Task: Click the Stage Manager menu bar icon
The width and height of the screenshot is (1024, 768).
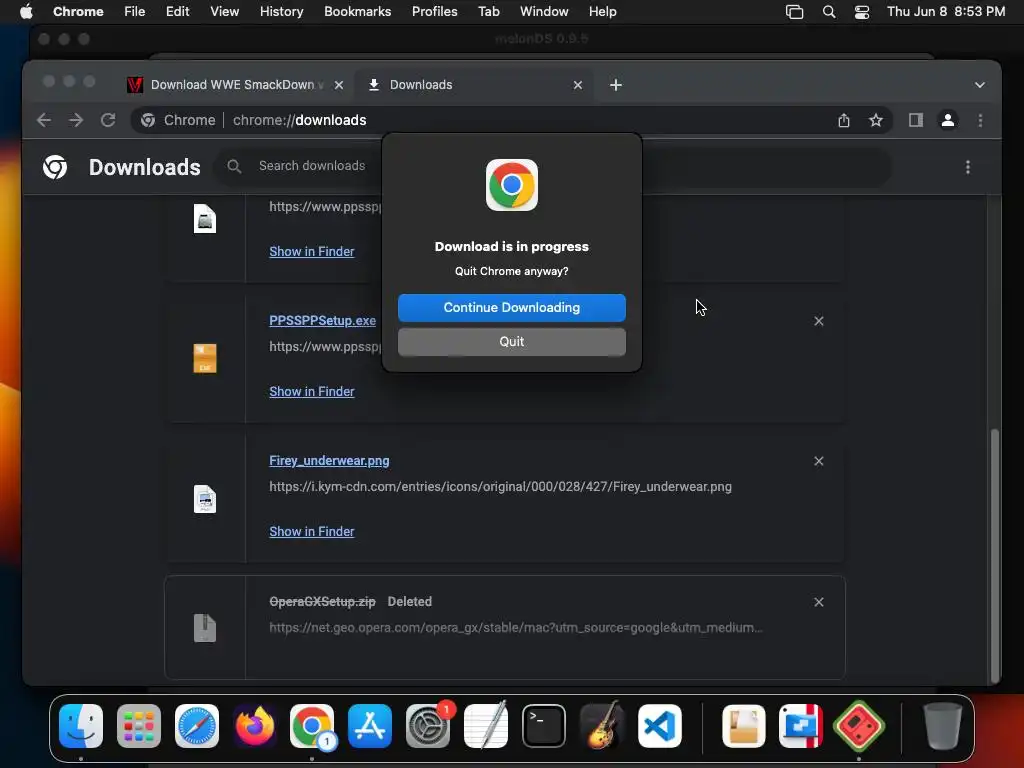Action: 794,12
